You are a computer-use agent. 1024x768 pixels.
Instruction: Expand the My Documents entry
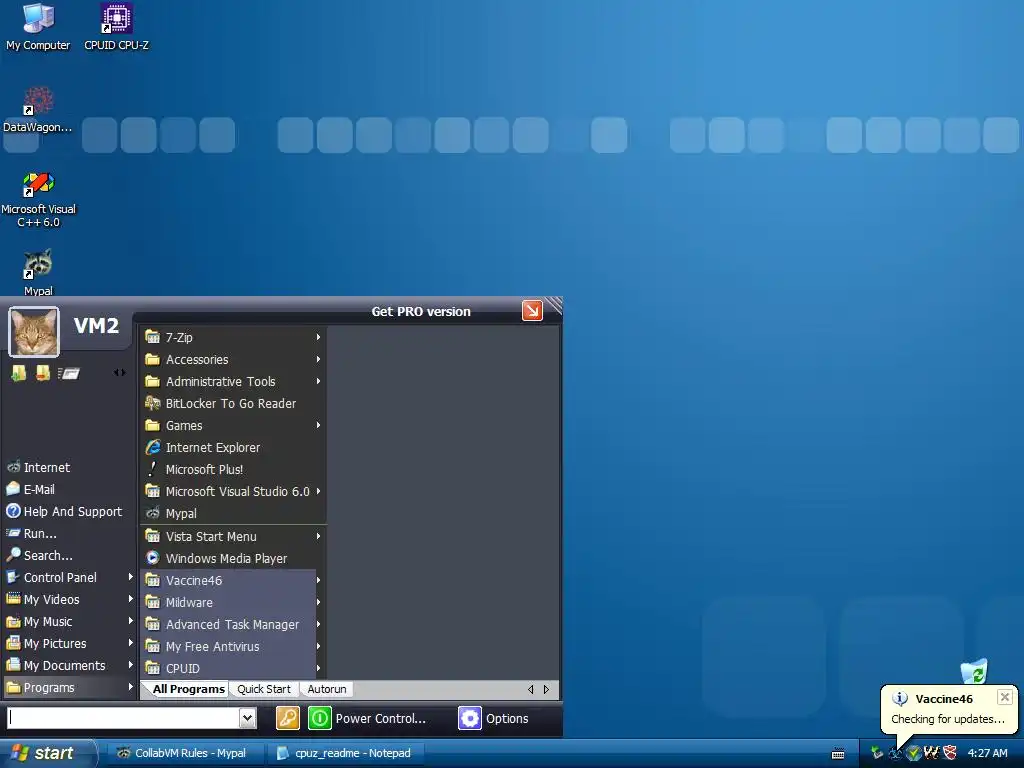coord(69,665)
